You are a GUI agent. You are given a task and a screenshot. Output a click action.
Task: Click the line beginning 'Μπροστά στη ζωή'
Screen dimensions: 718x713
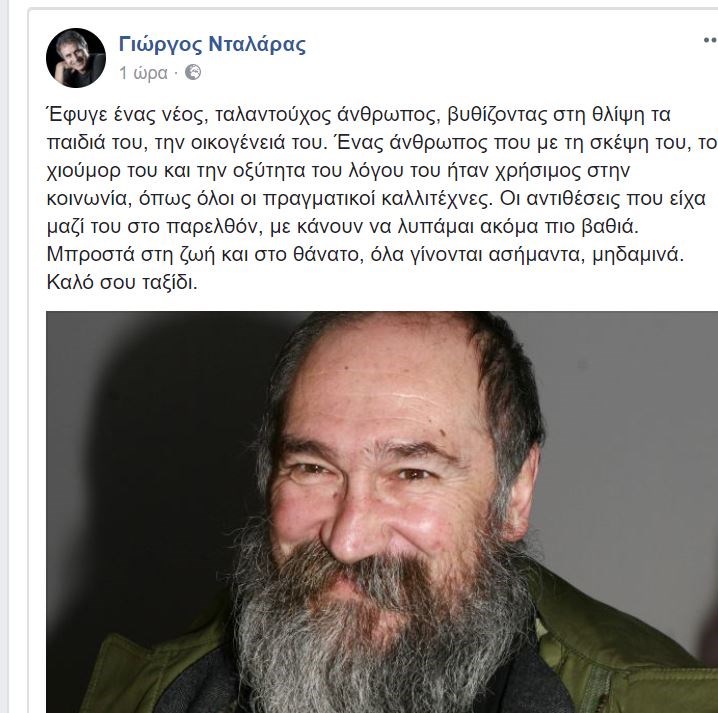365,255
